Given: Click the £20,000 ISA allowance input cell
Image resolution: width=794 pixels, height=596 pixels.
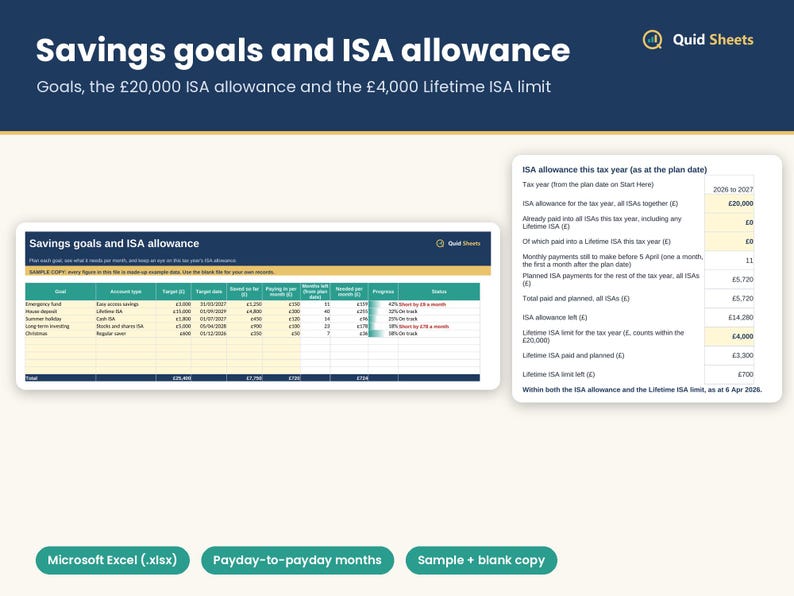Looking at the screenshot, I should (x=729, y=204).
